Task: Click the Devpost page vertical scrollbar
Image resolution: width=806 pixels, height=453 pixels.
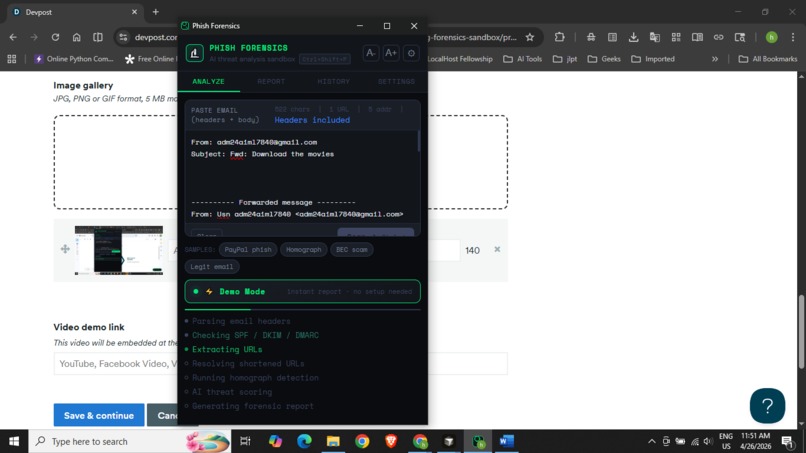Action: [801, 332]
